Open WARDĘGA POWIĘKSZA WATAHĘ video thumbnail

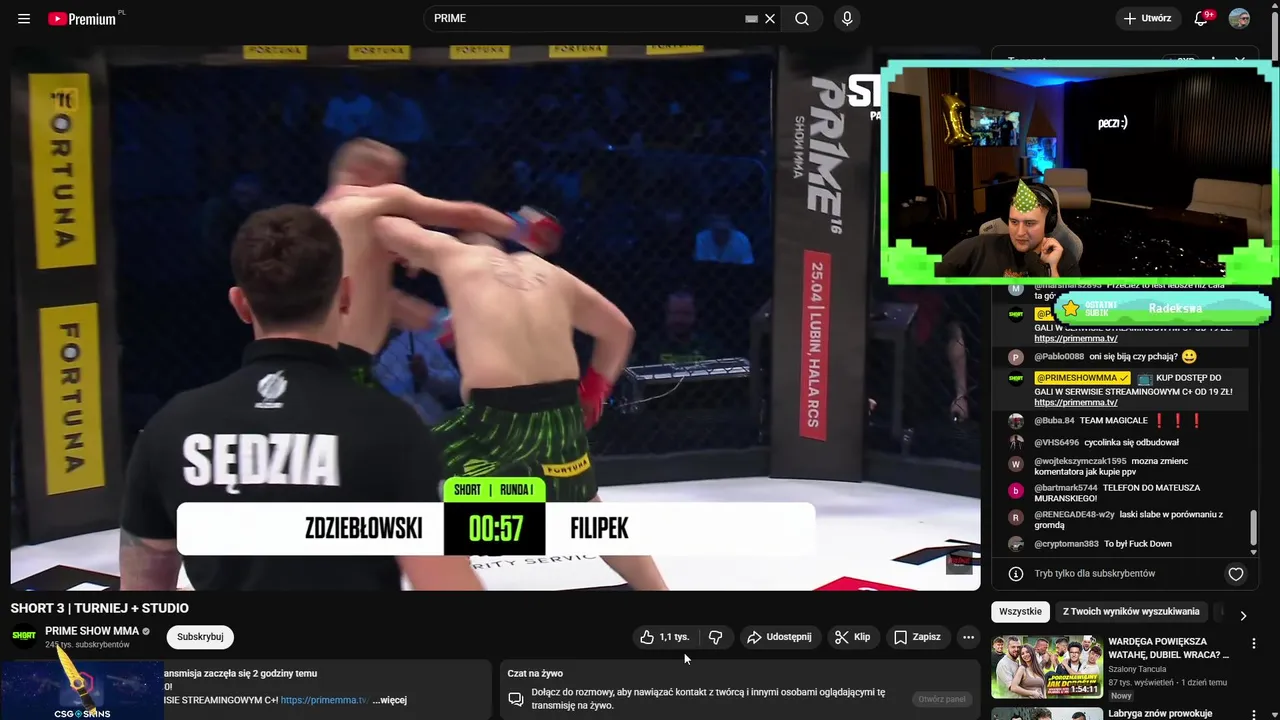[x=1046, y=666]
